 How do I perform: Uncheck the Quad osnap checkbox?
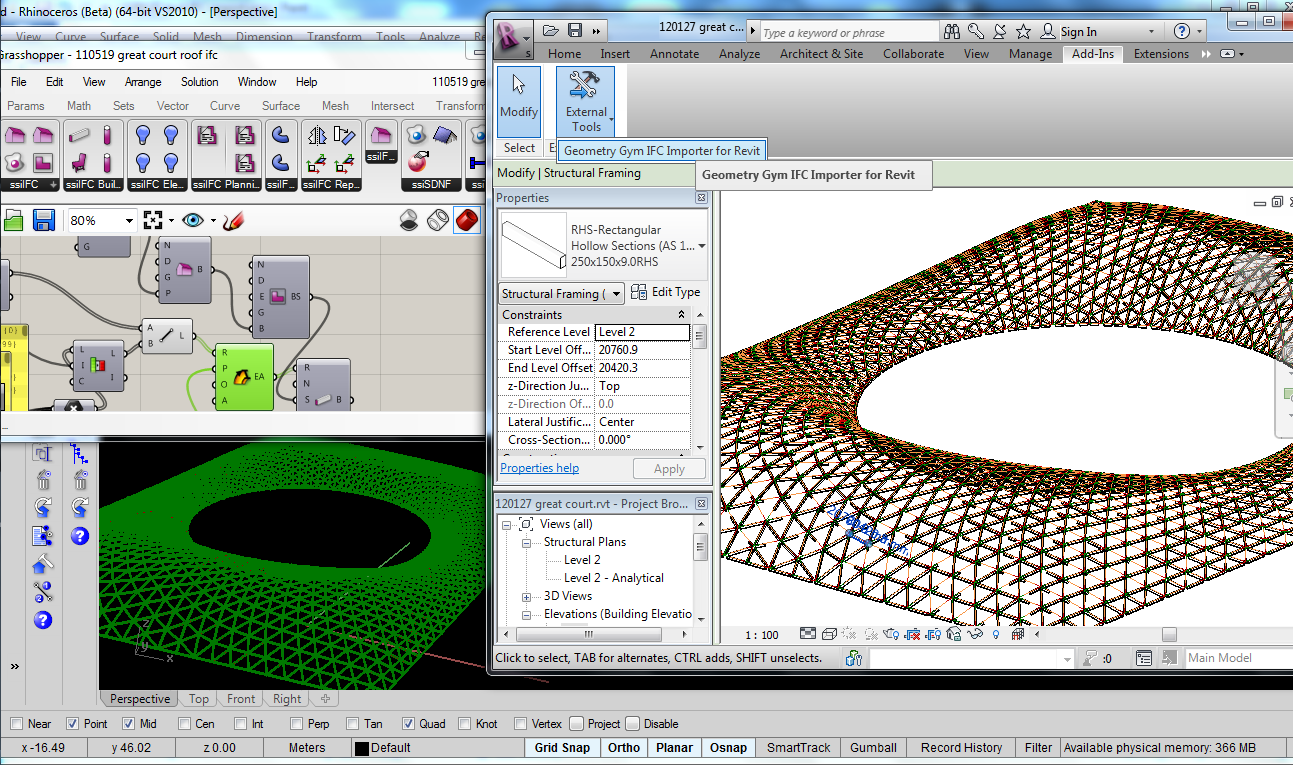pyautogui.click(x=408, y=724)
